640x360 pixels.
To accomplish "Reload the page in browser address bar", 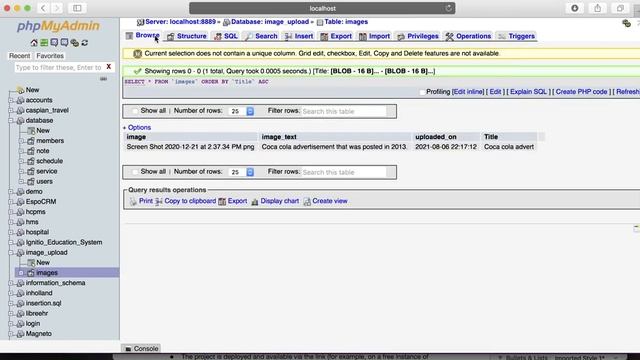I will pos(448,8).
